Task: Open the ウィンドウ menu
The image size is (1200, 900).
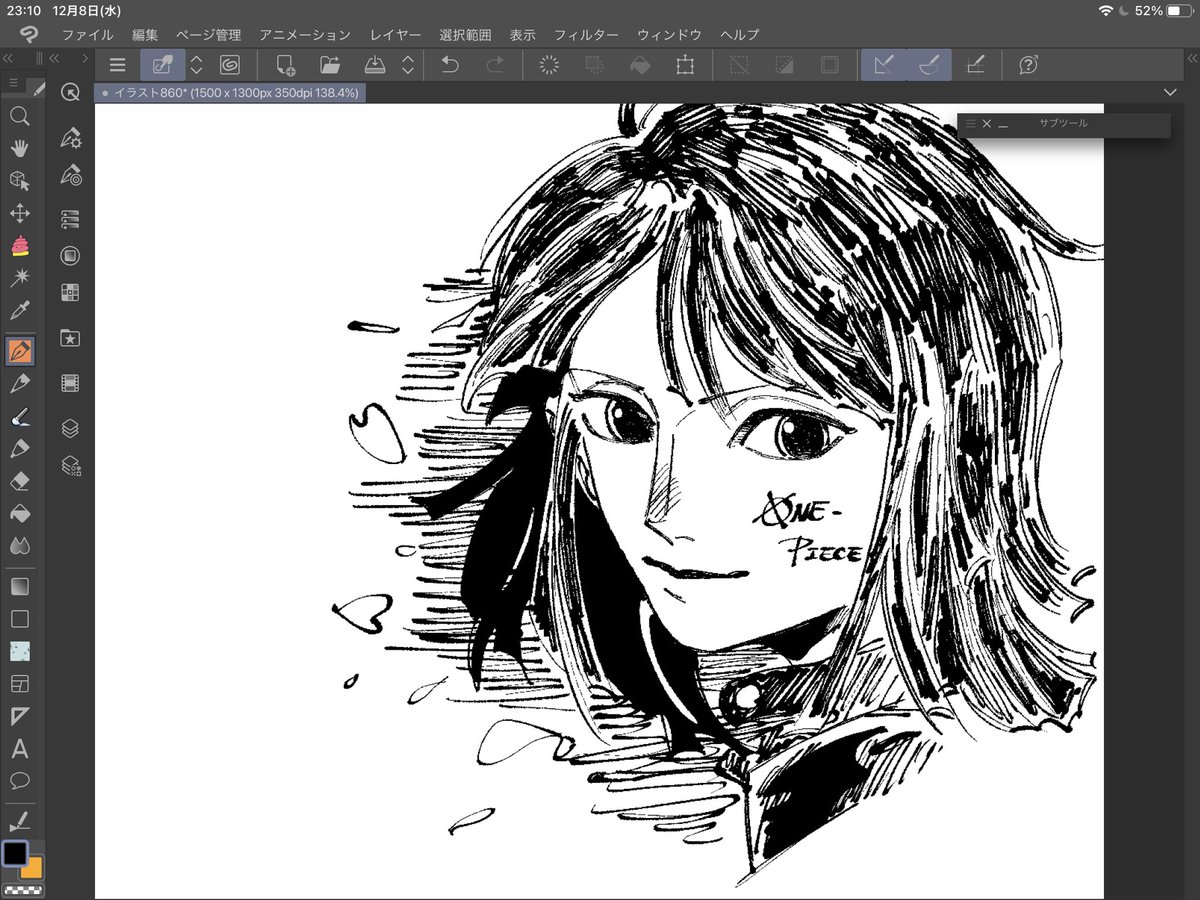Action: tap(669, 35)
